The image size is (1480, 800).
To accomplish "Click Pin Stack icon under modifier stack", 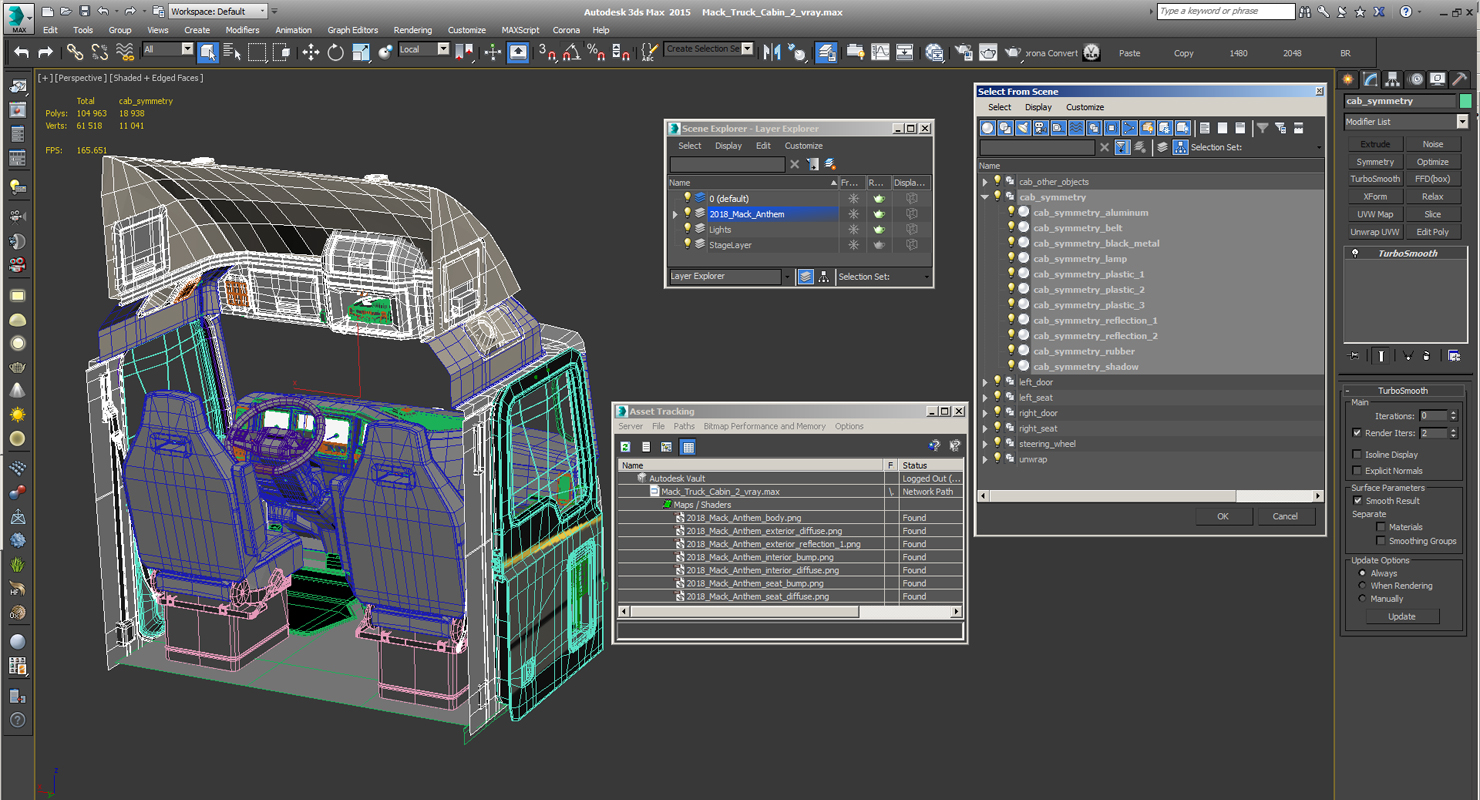I will (1354, 355).
